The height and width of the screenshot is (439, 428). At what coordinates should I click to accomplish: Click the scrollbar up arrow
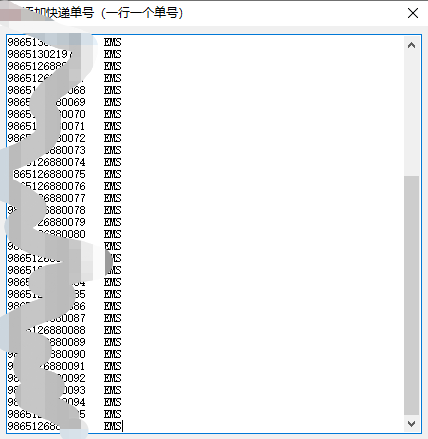point(411,45)
